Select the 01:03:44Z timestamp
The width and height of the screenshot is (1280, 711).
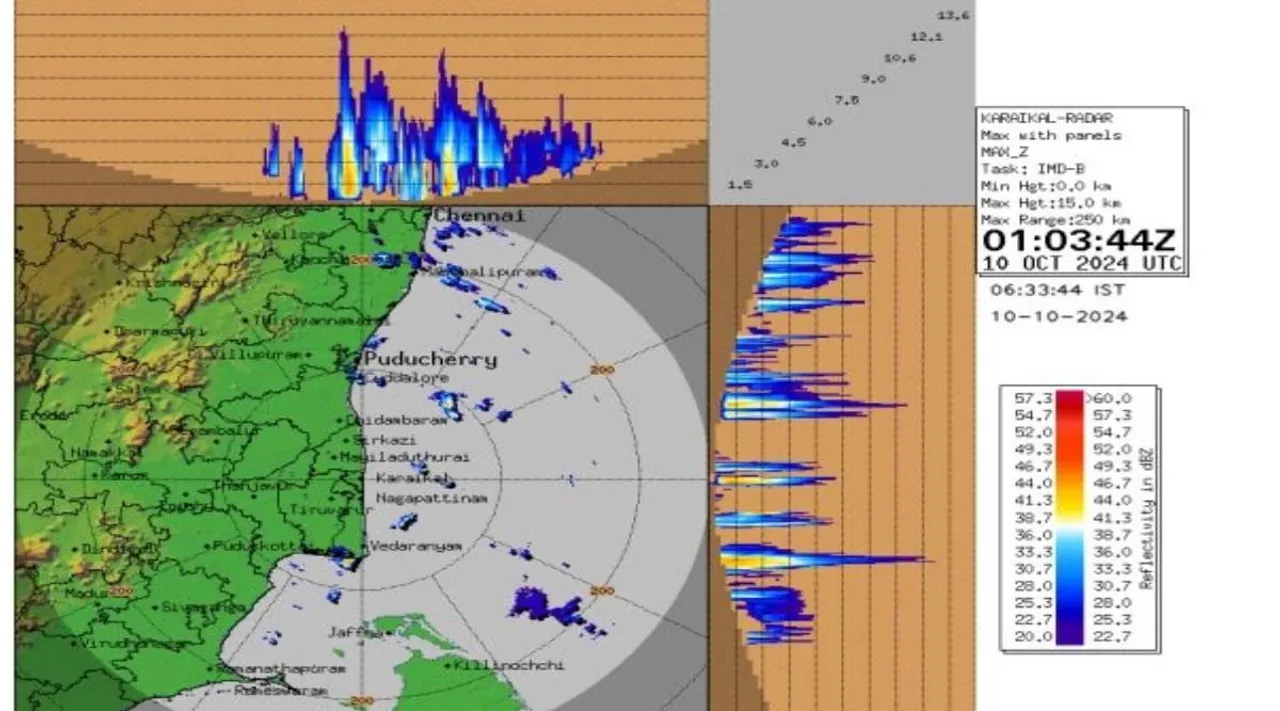tap(1080, 241)
